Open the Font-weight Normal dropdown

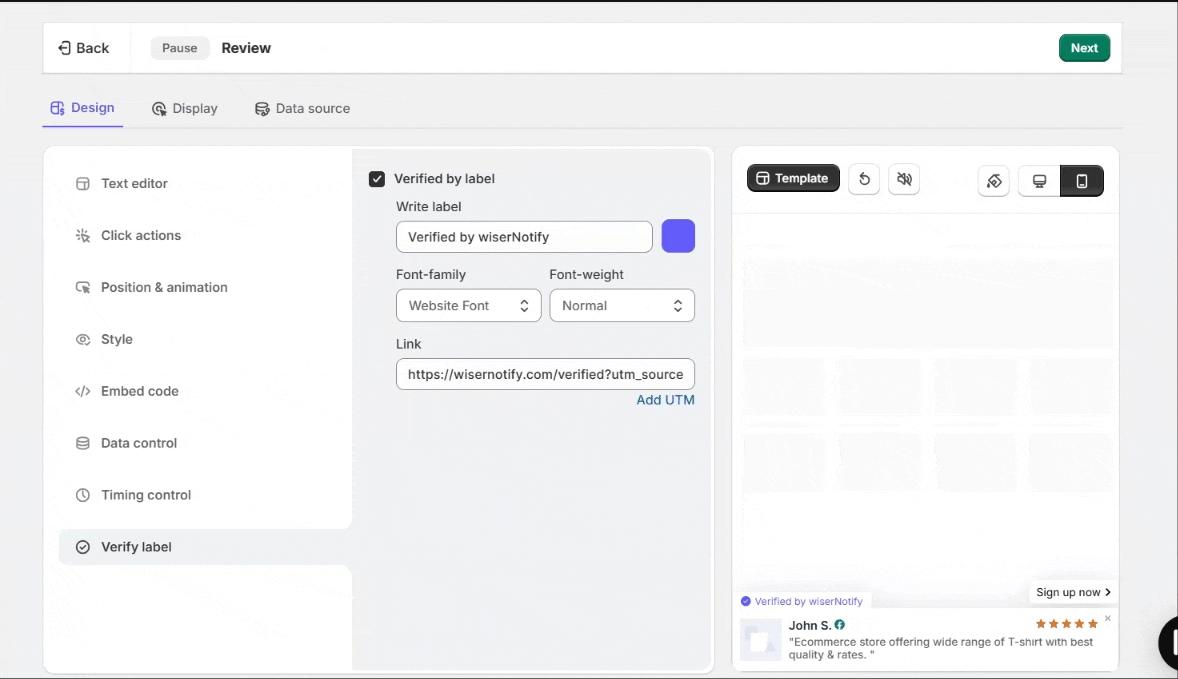[x=622, y=306]
